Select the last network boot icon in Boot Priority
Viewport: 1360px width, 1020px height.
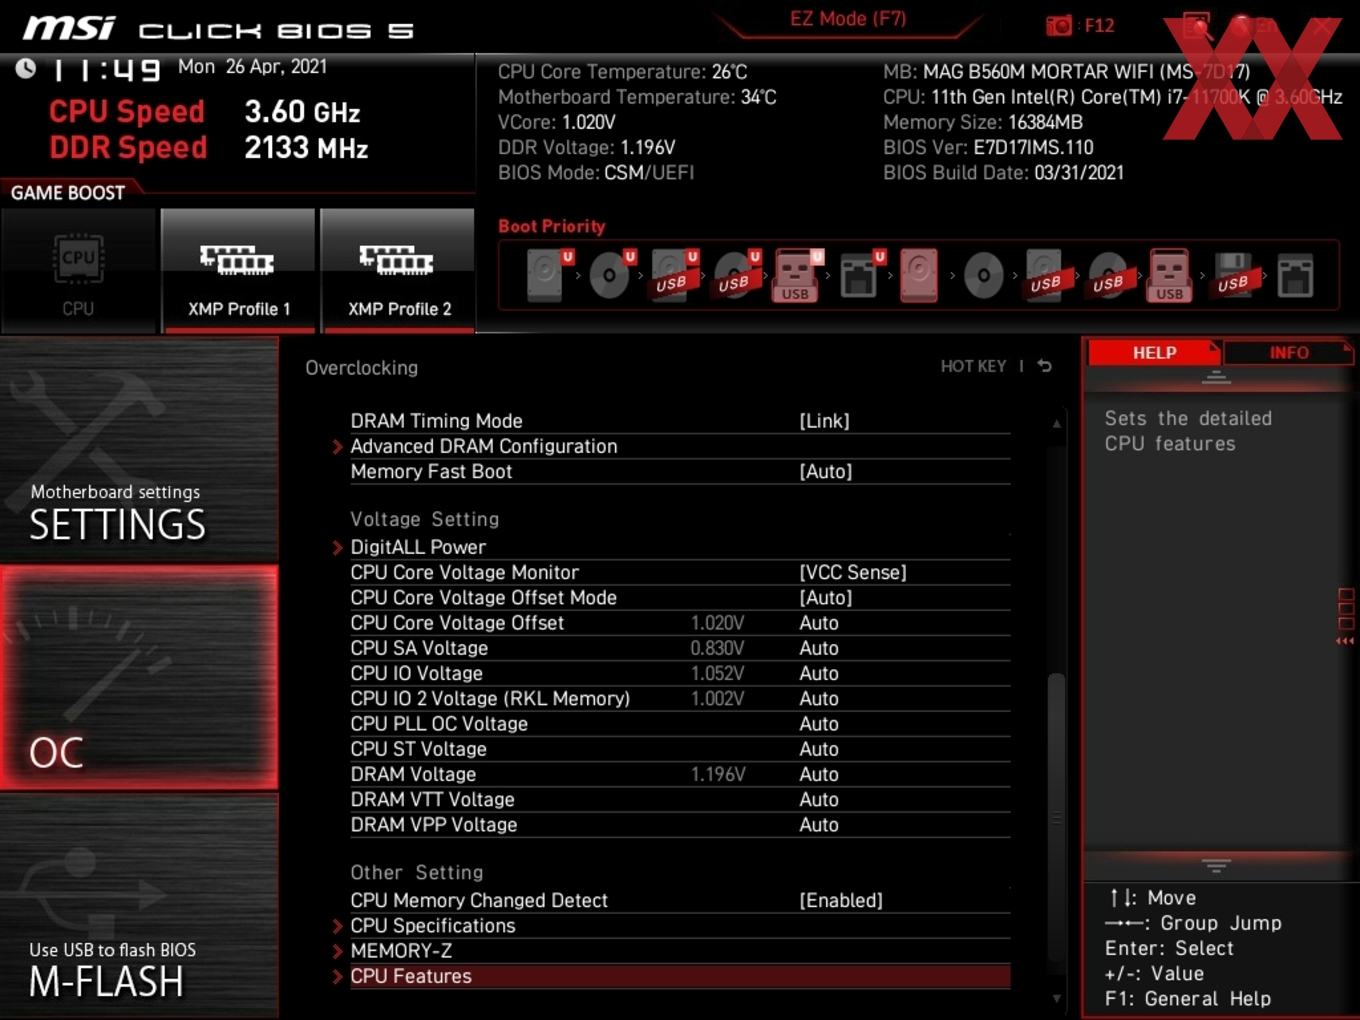point(1295,275)
